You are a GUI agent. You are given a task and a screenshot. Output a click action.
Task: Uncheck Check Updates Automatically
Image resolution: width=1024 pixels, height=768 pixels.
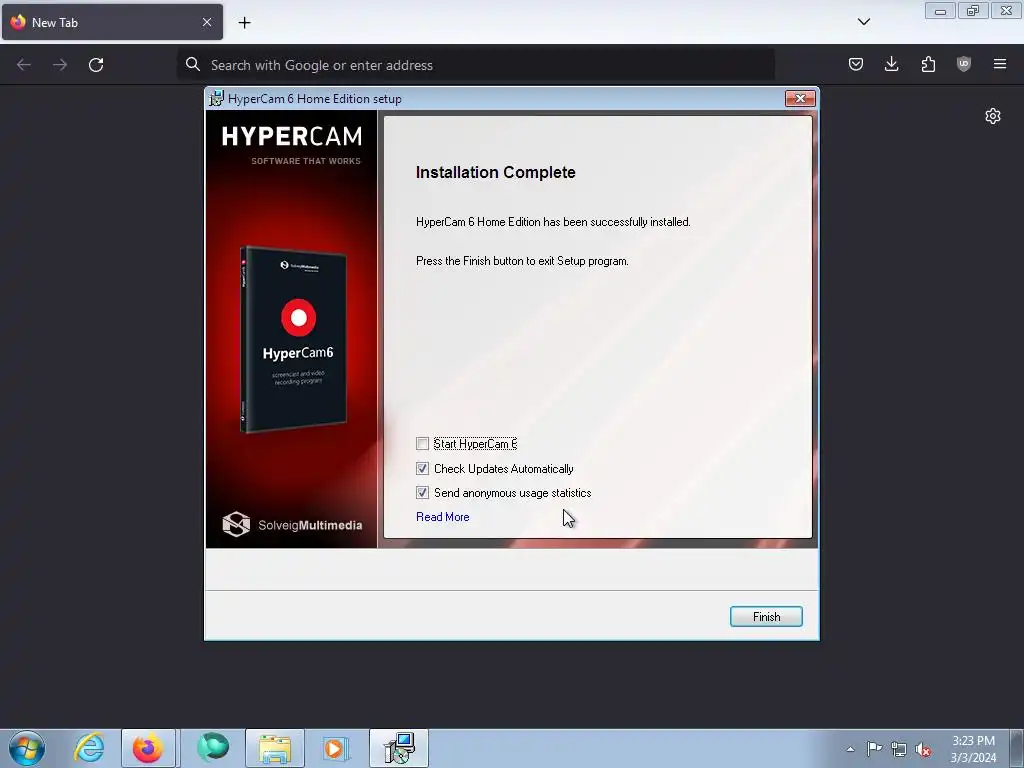tap(423, 469)
